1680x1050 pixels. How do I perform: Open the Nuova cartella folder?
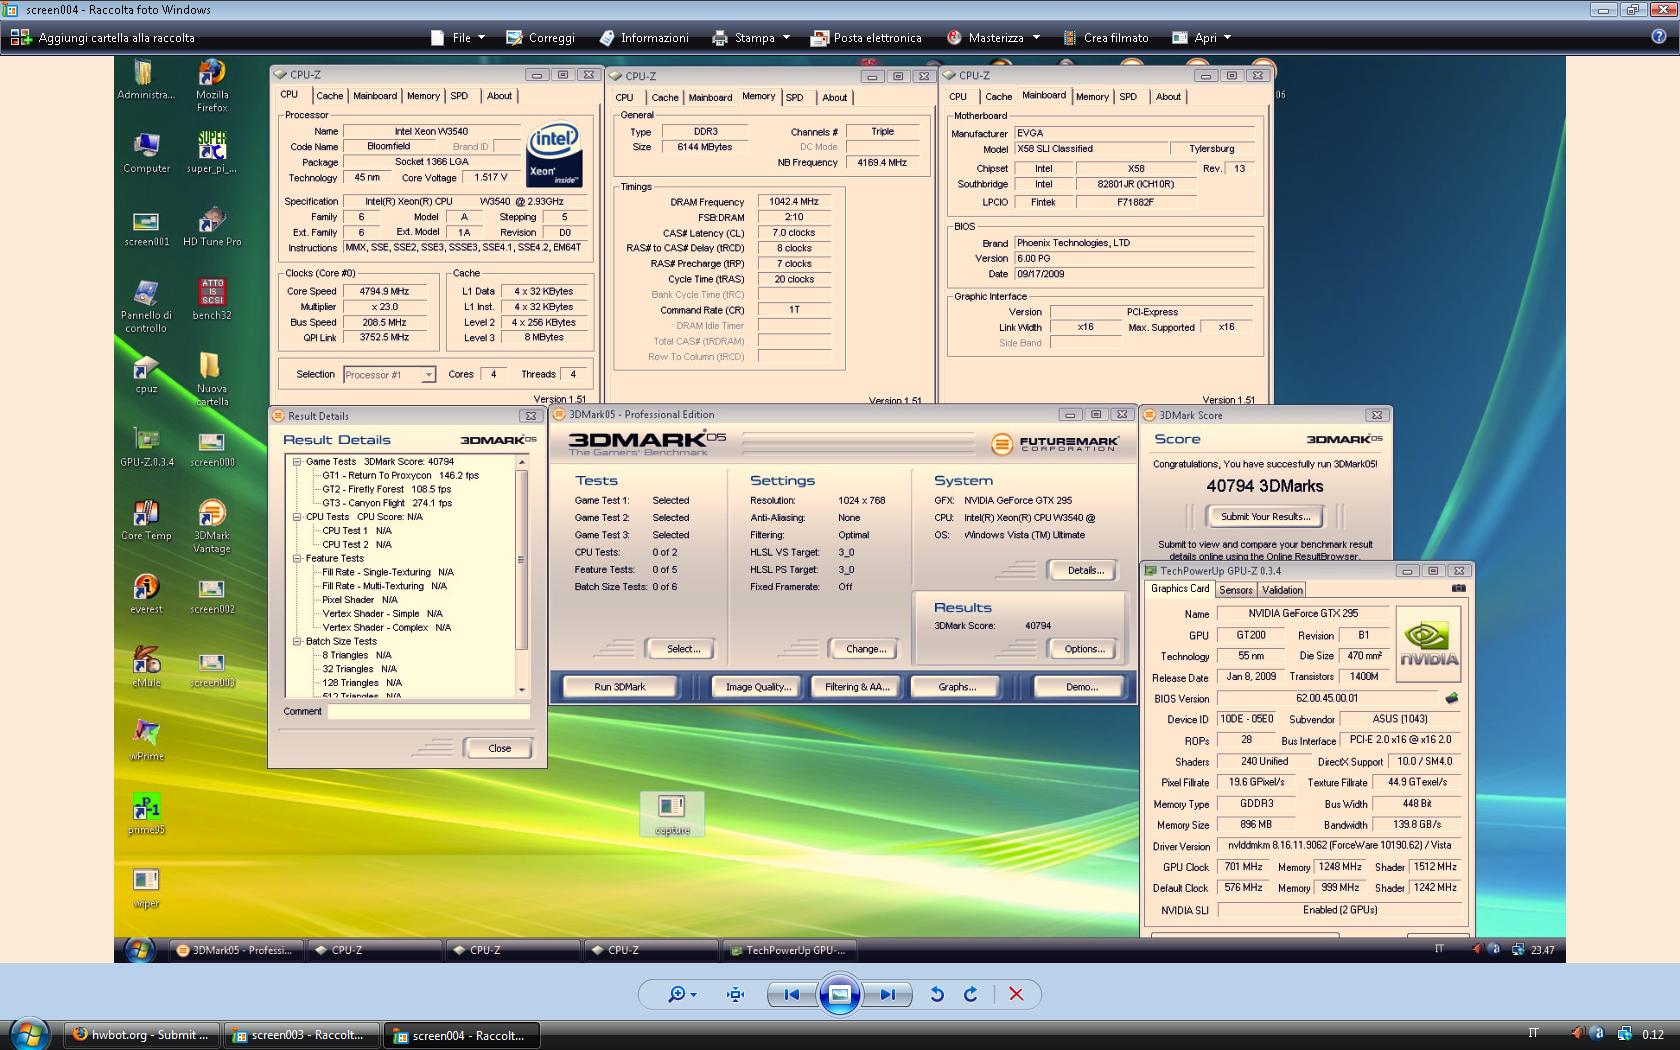click(212, 380)
